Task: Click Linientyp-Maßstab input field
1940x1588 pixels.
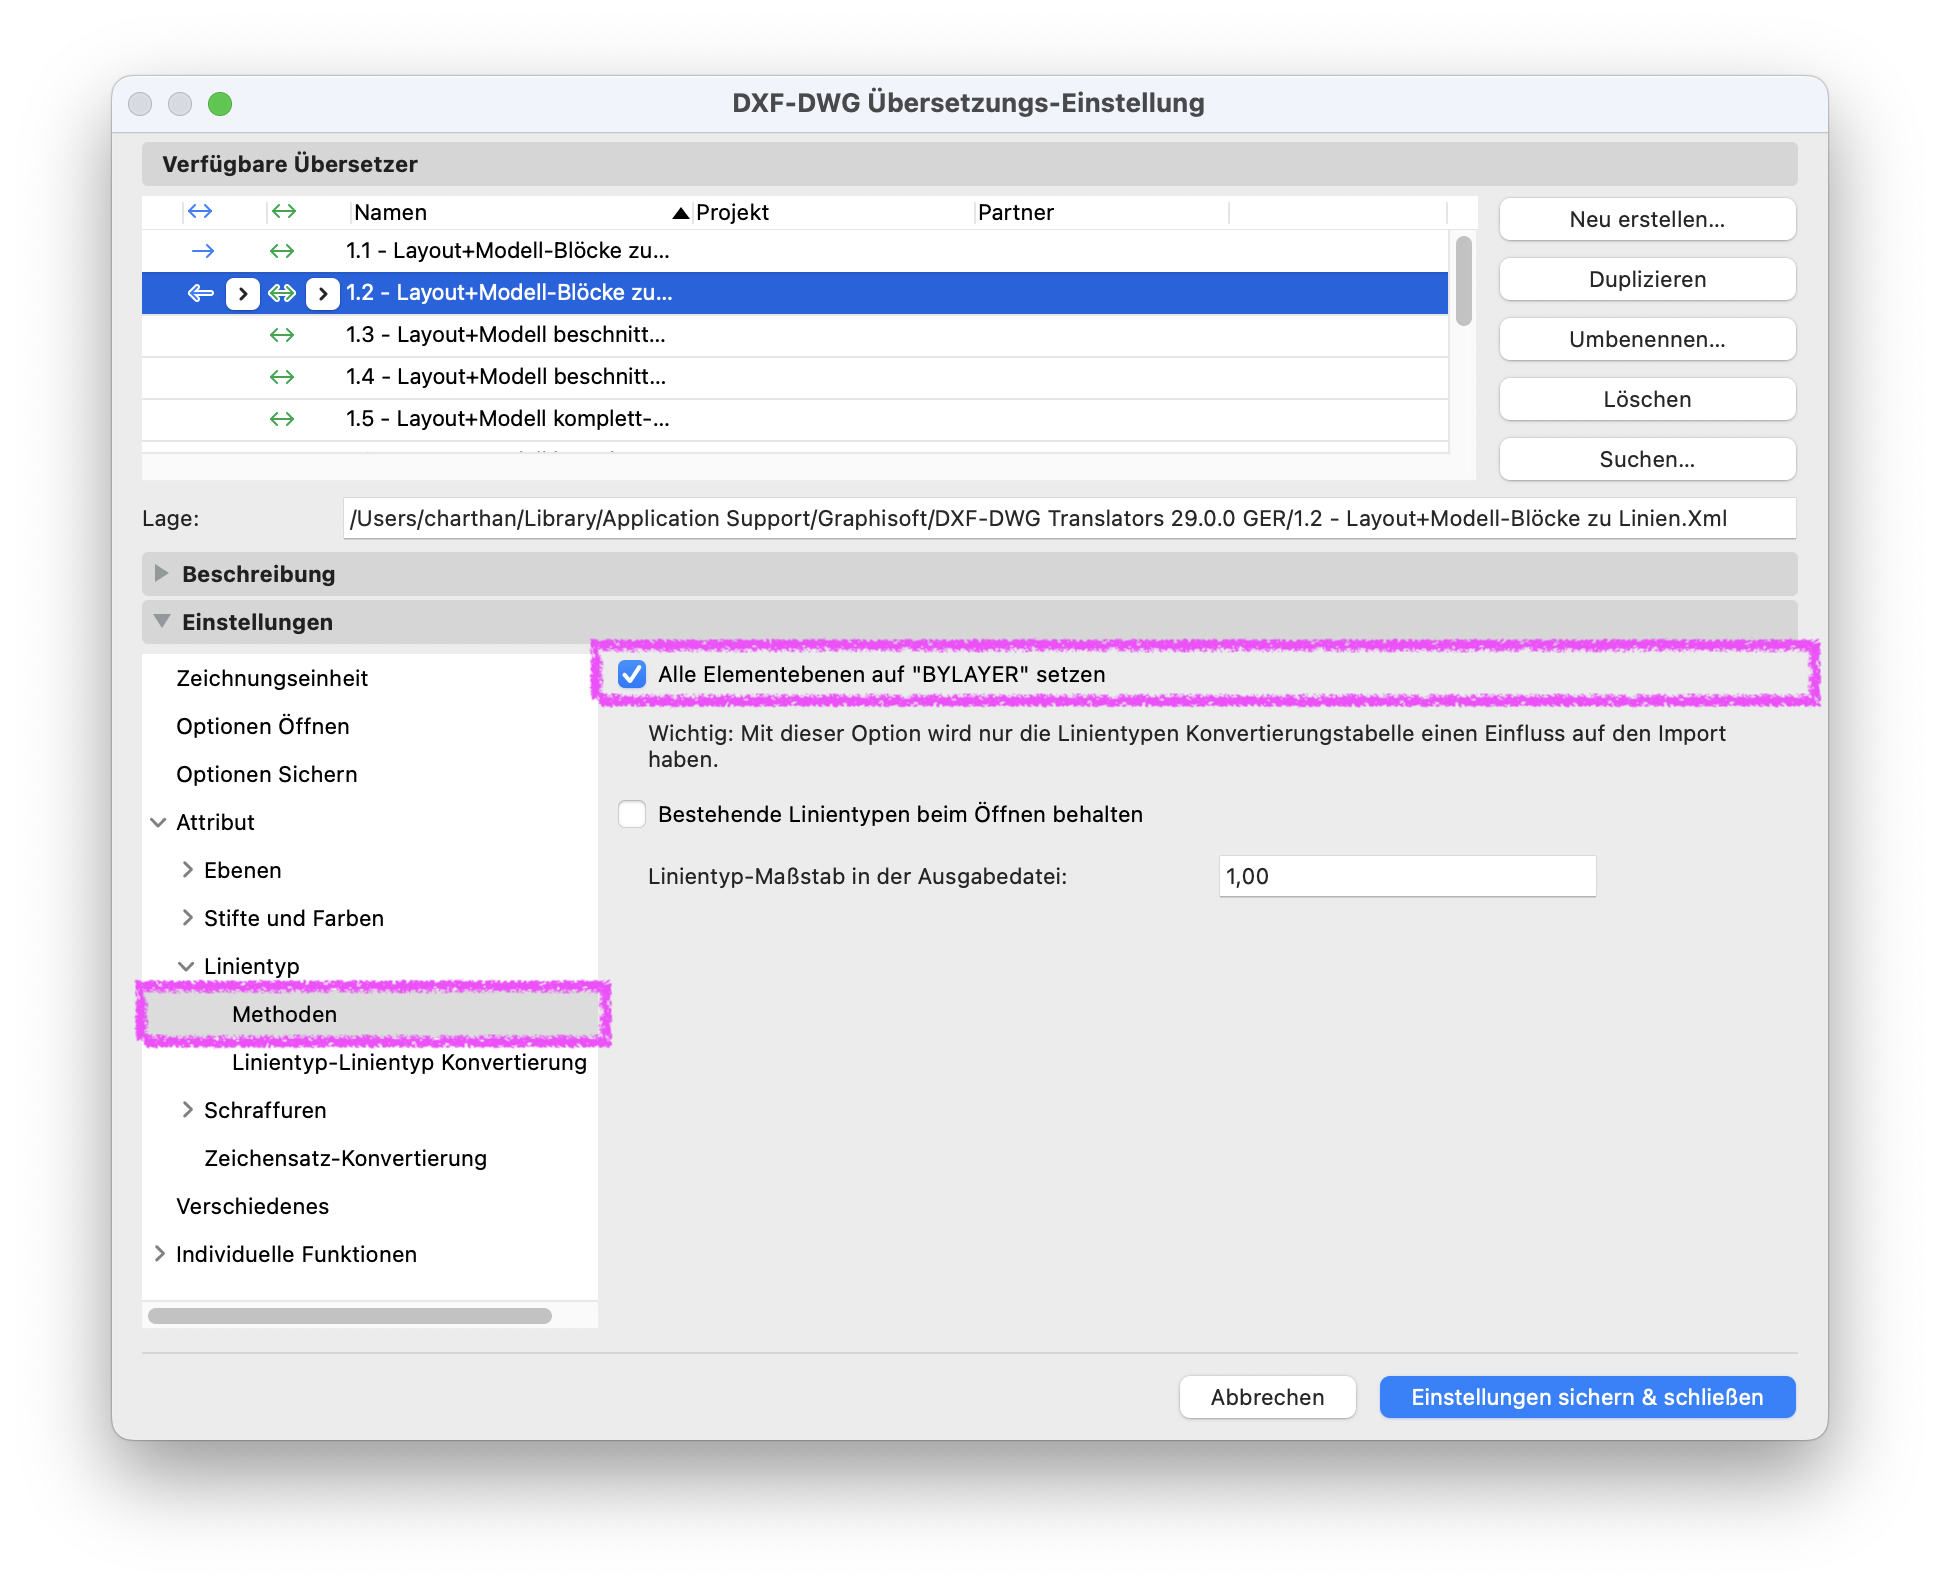Action: [x=1407, y=876]
